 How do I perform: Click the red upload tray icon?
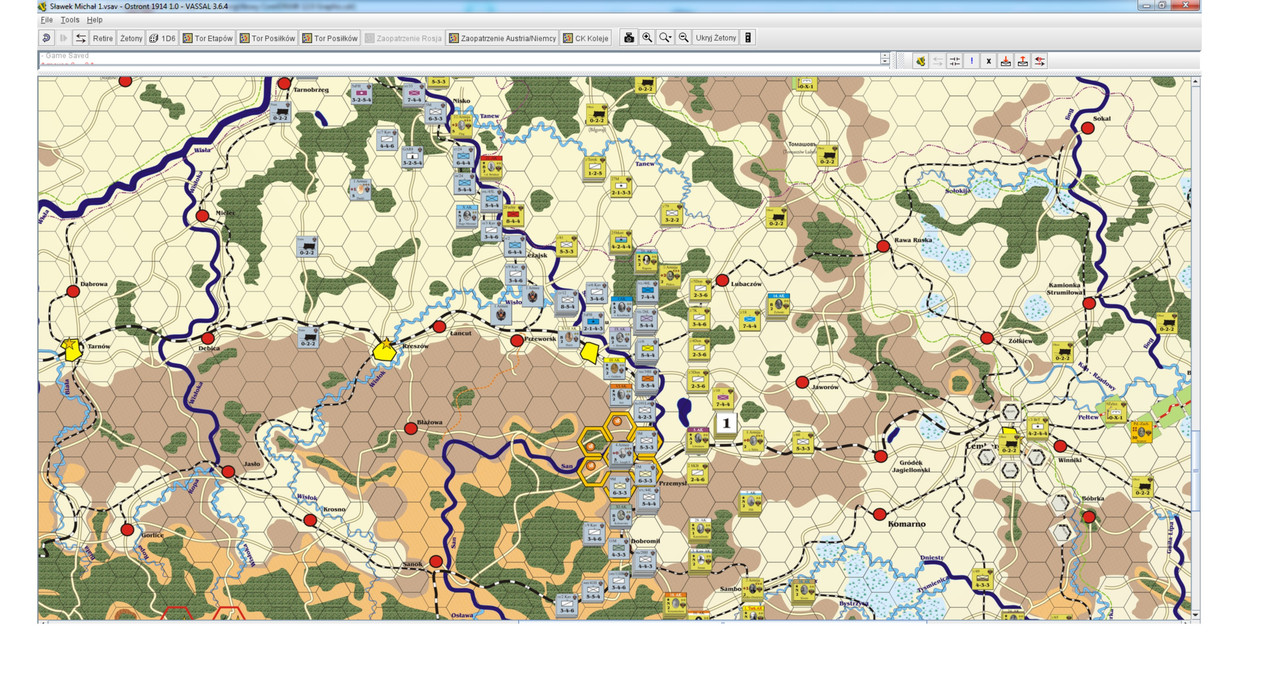[x=1023, y=61]
